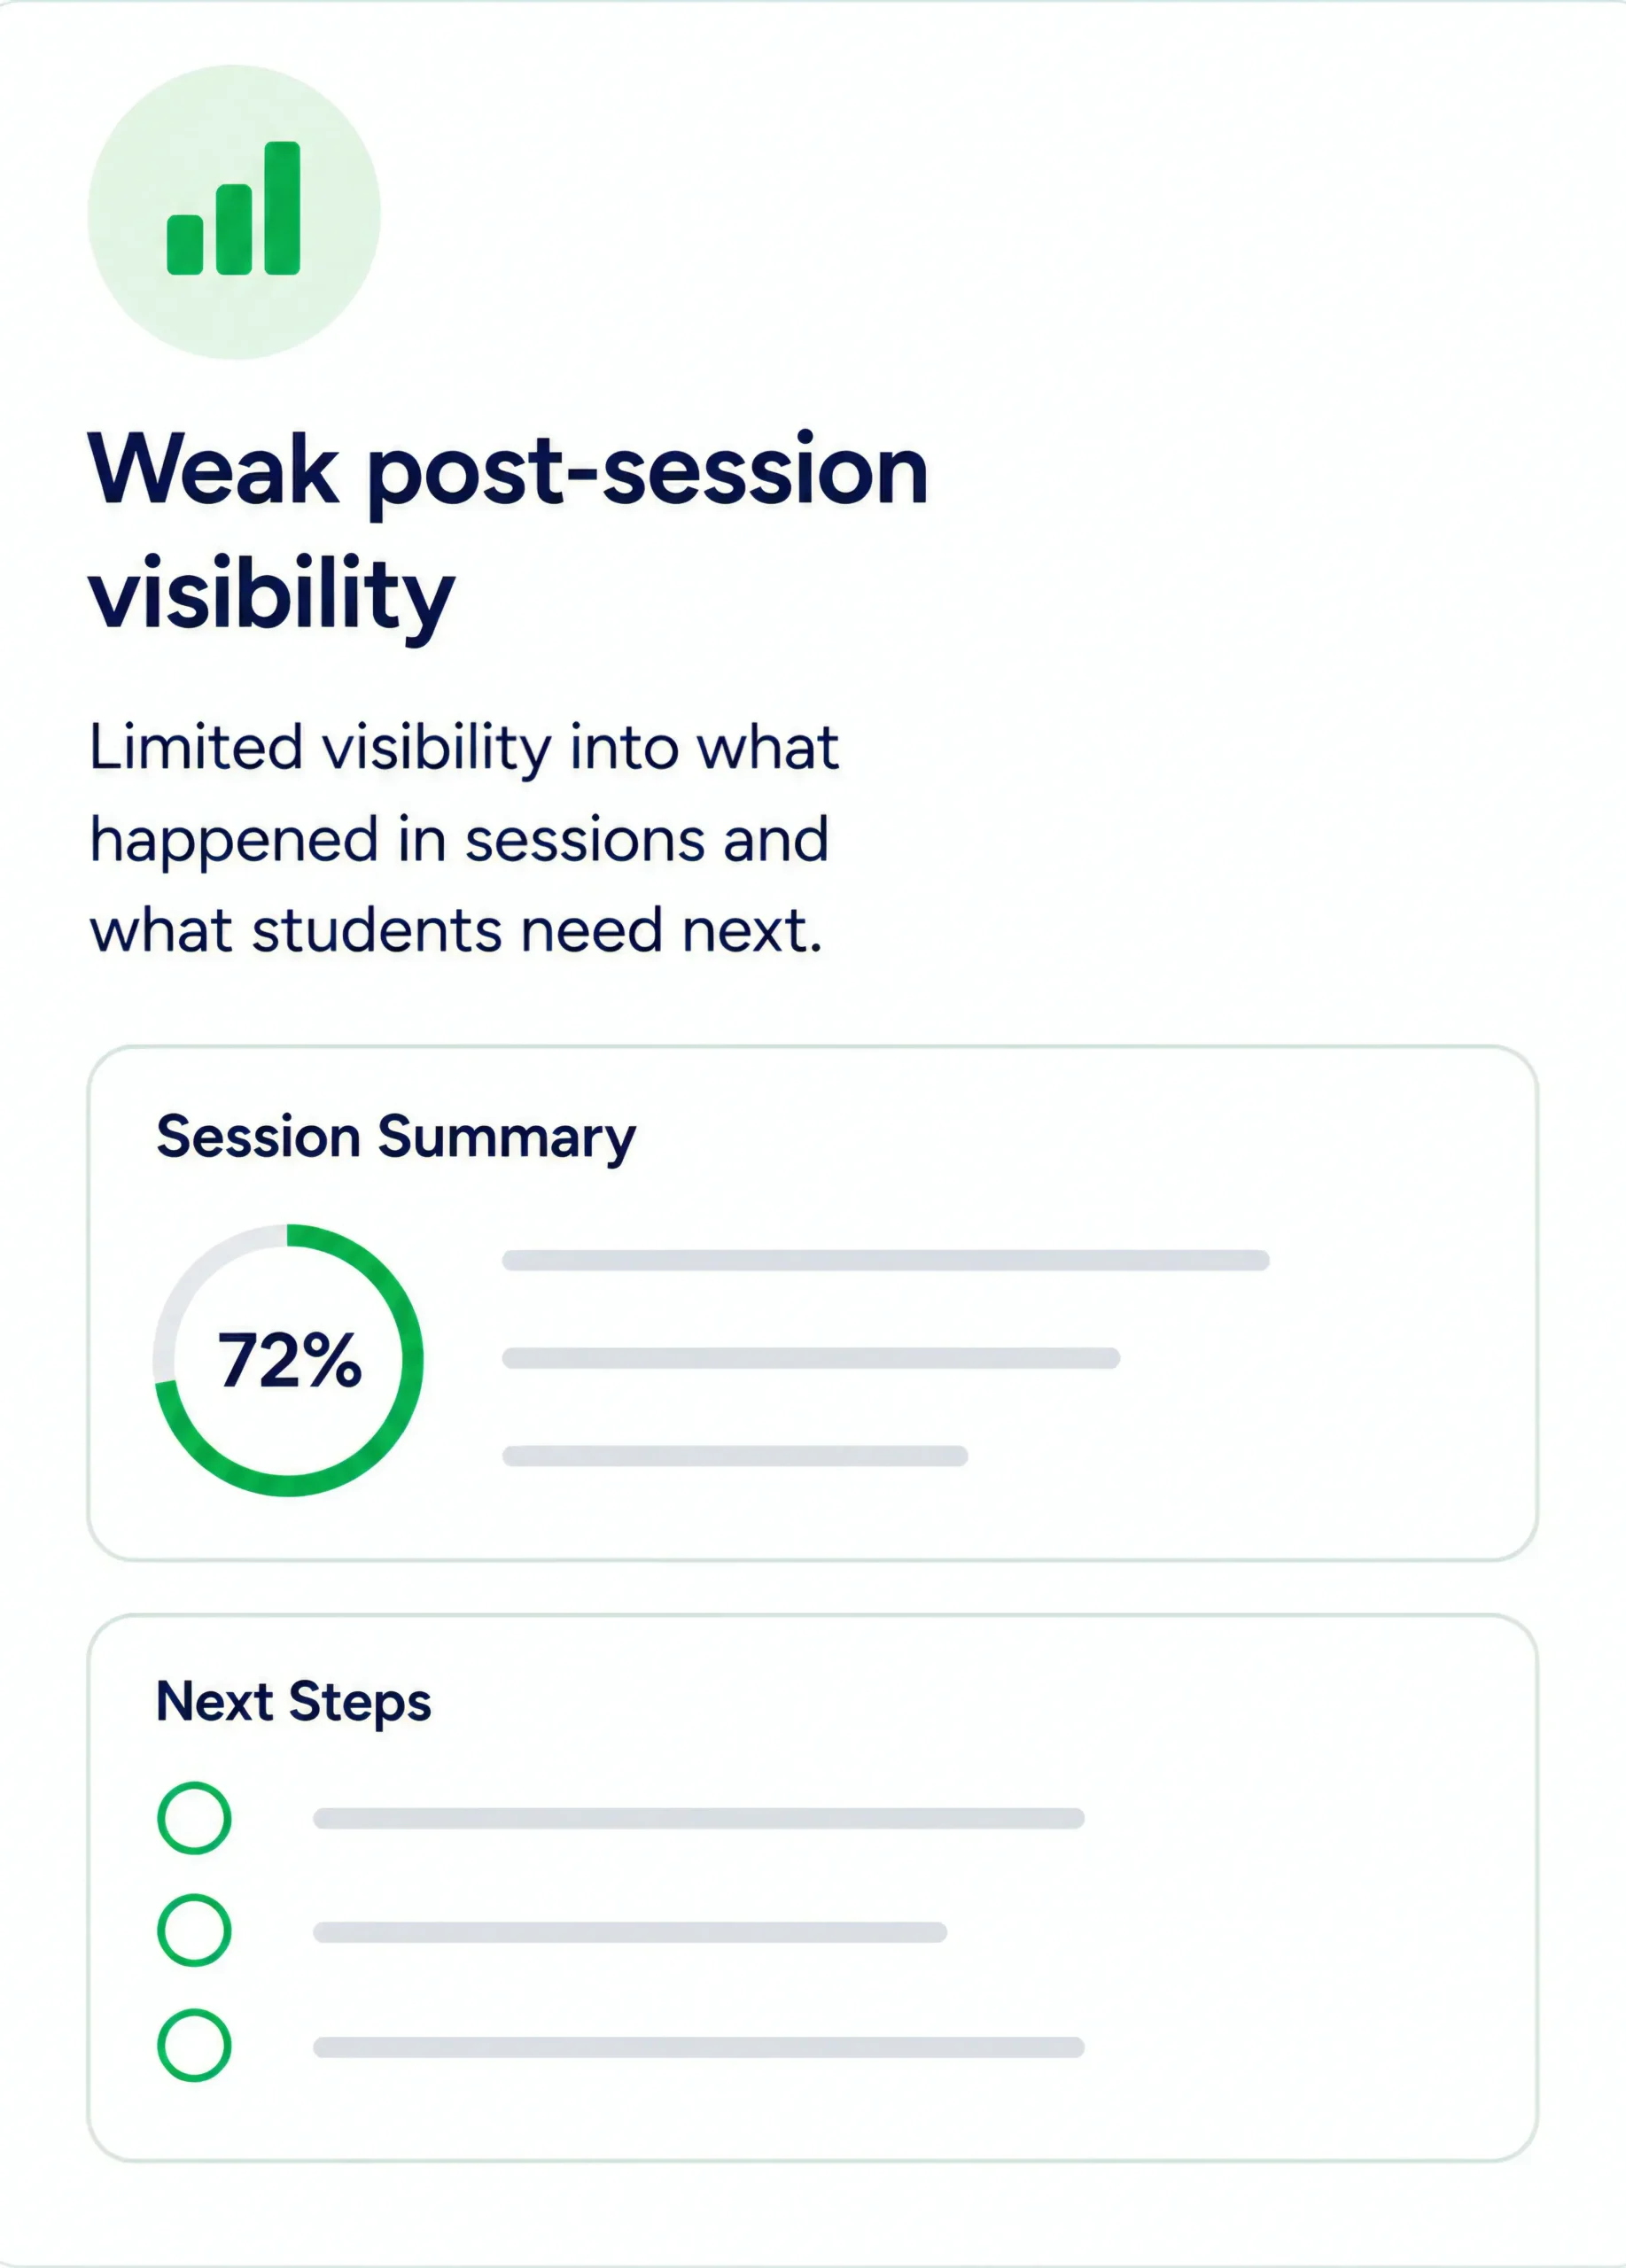Click the middle bar in chart icon
This screenshot has width=1626, height=2268.
click(x=234, y=229)
